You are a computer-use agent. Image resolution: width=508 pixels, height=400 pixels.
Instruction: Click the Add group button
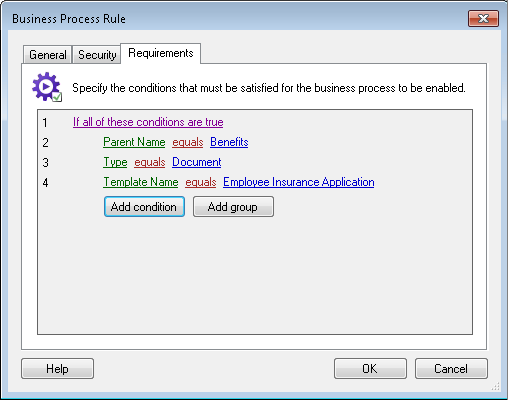coord(233,207)
